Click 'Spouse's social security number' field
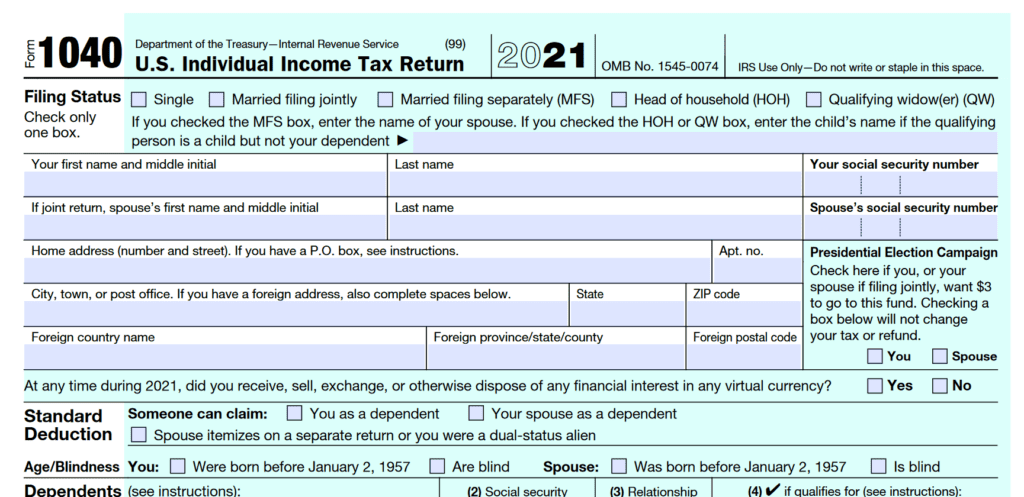Viewport: 1024px width, 497px height. coord(901,227)
